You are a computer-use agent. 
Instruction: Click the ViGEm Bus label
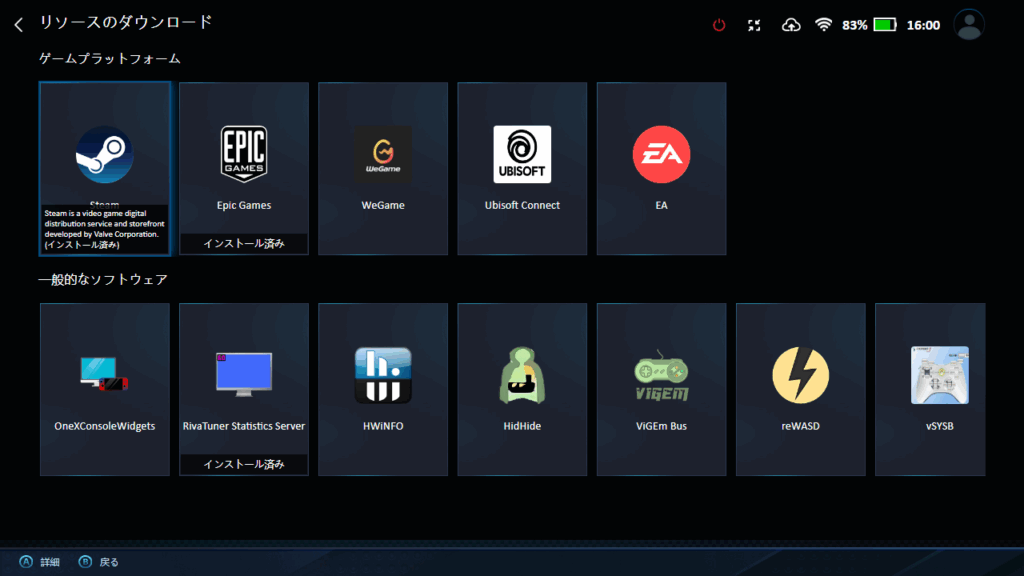tap(661, 426)
